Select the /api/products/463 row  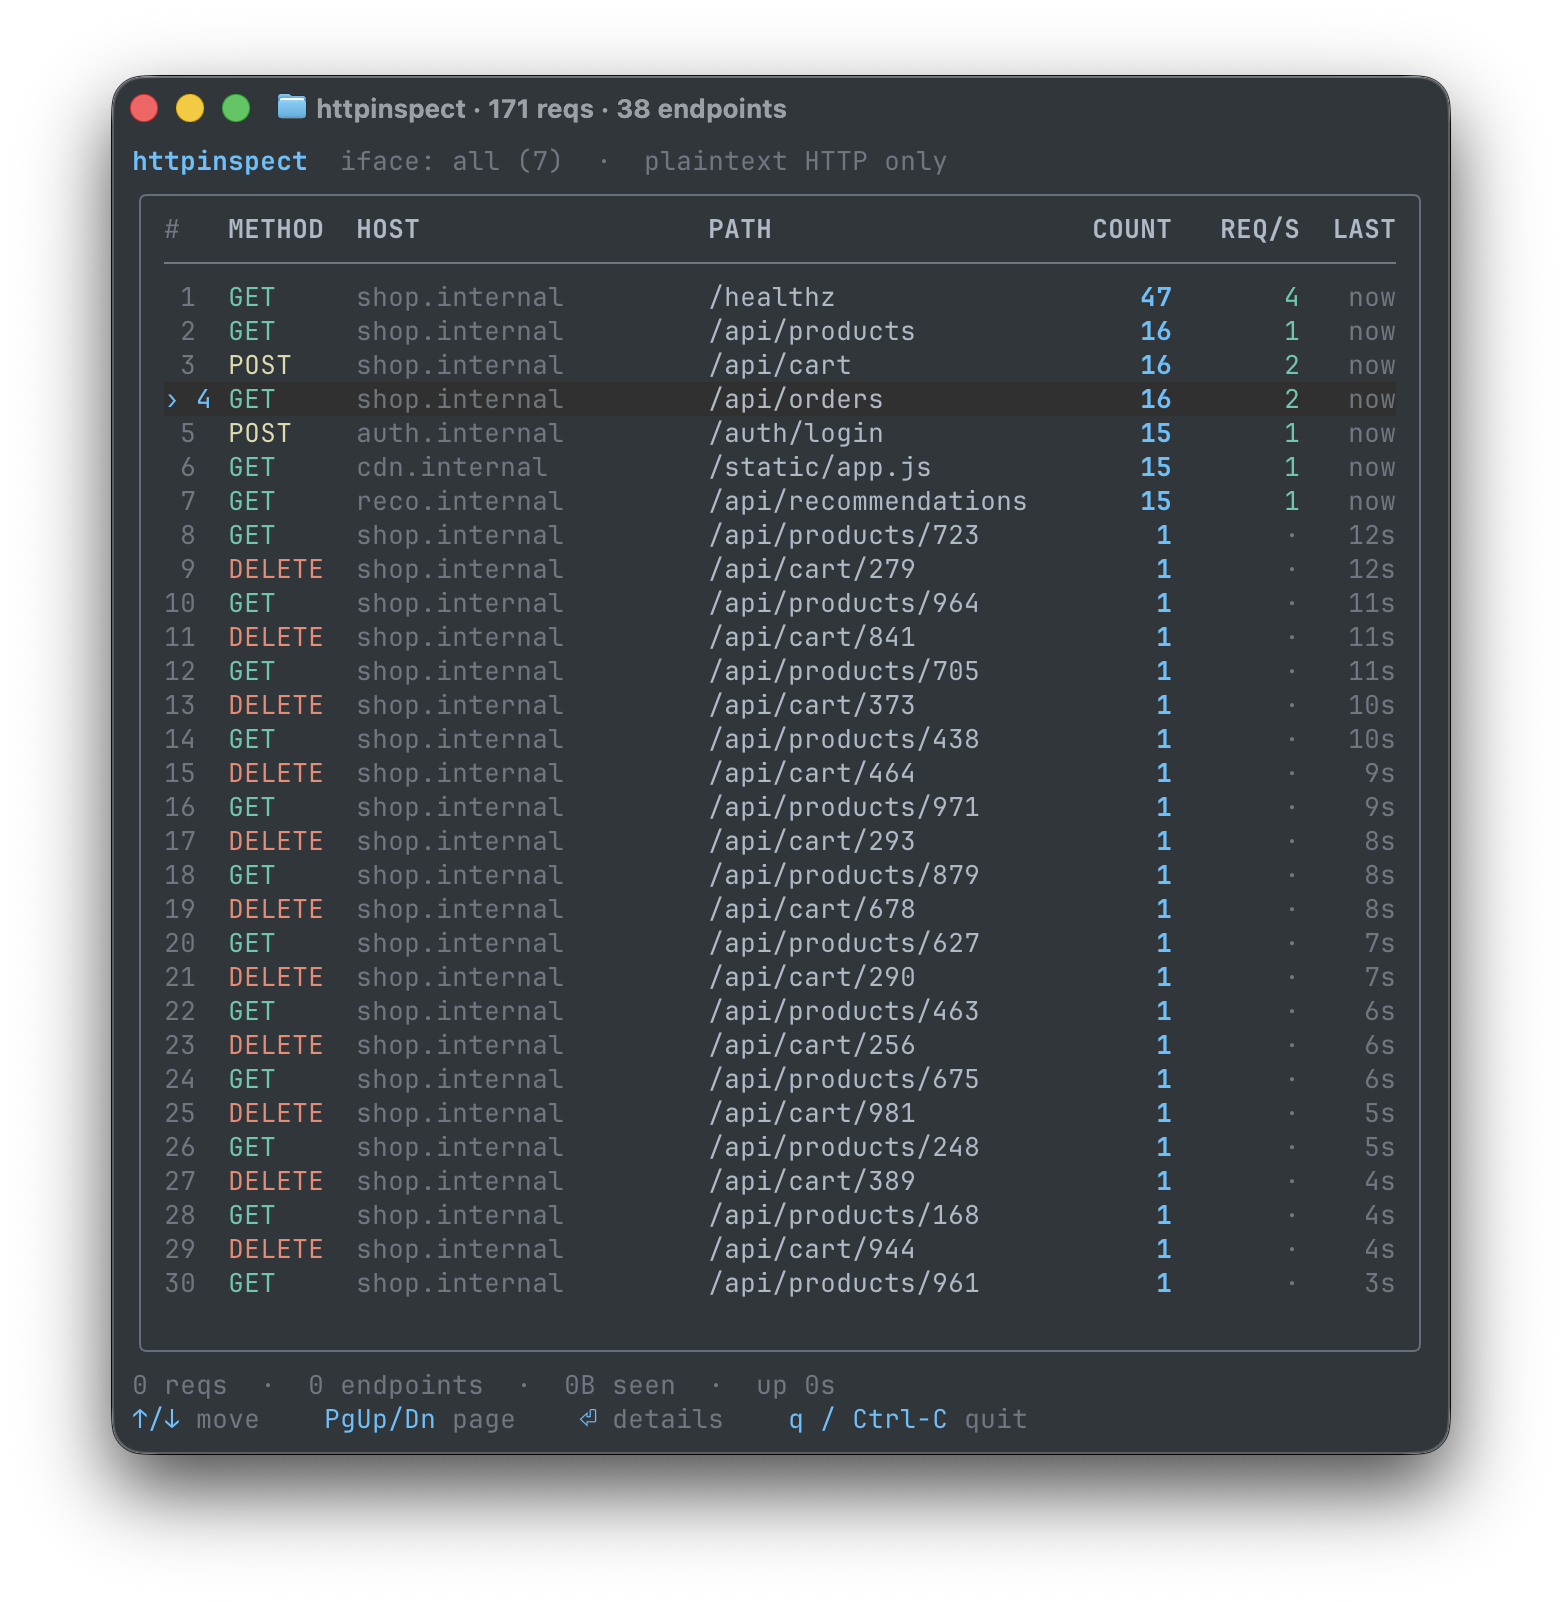pos(780,1011)
